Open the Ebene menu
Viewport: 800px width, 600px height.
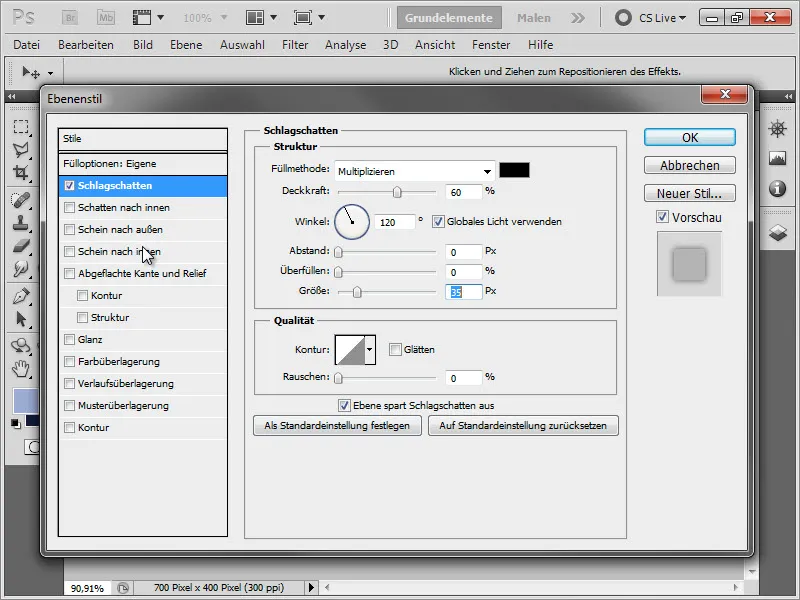click(186, 45)
